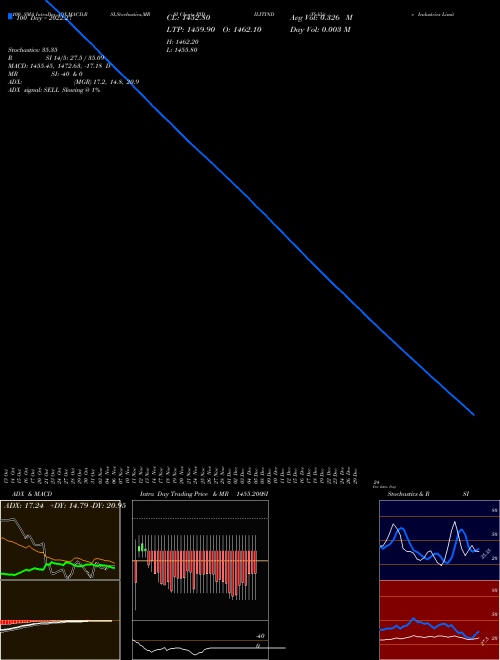Click the 'Day Vol: 0.003 M' text
Viewport: 500px width, 660px height.
click(320, 29)
